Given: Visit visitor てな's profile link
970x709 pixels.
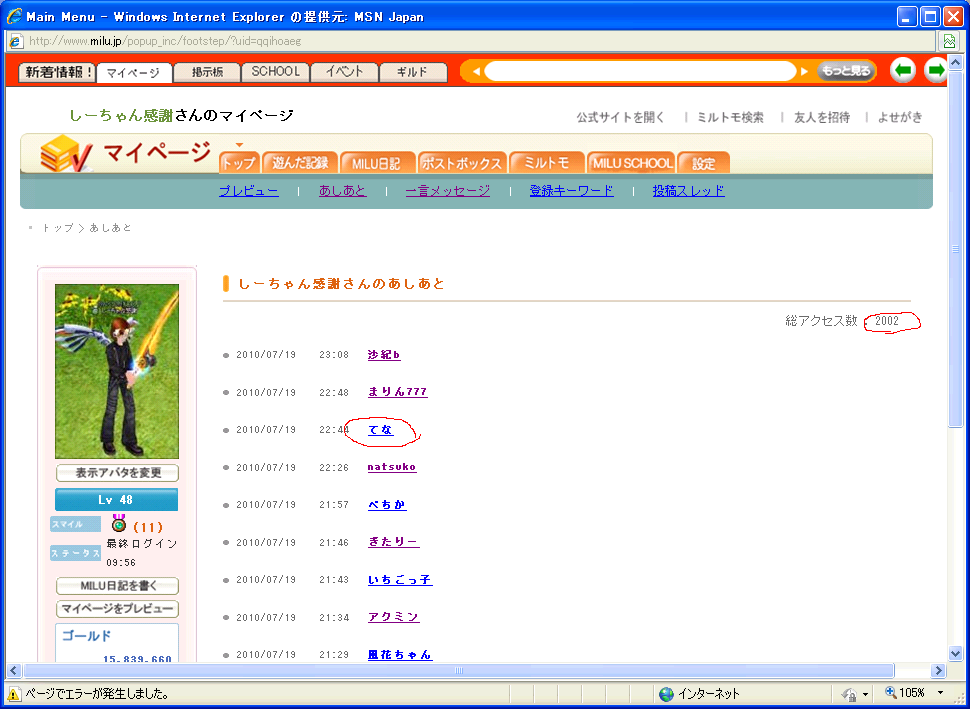Looking at the screenshot, I should point(380,430).
